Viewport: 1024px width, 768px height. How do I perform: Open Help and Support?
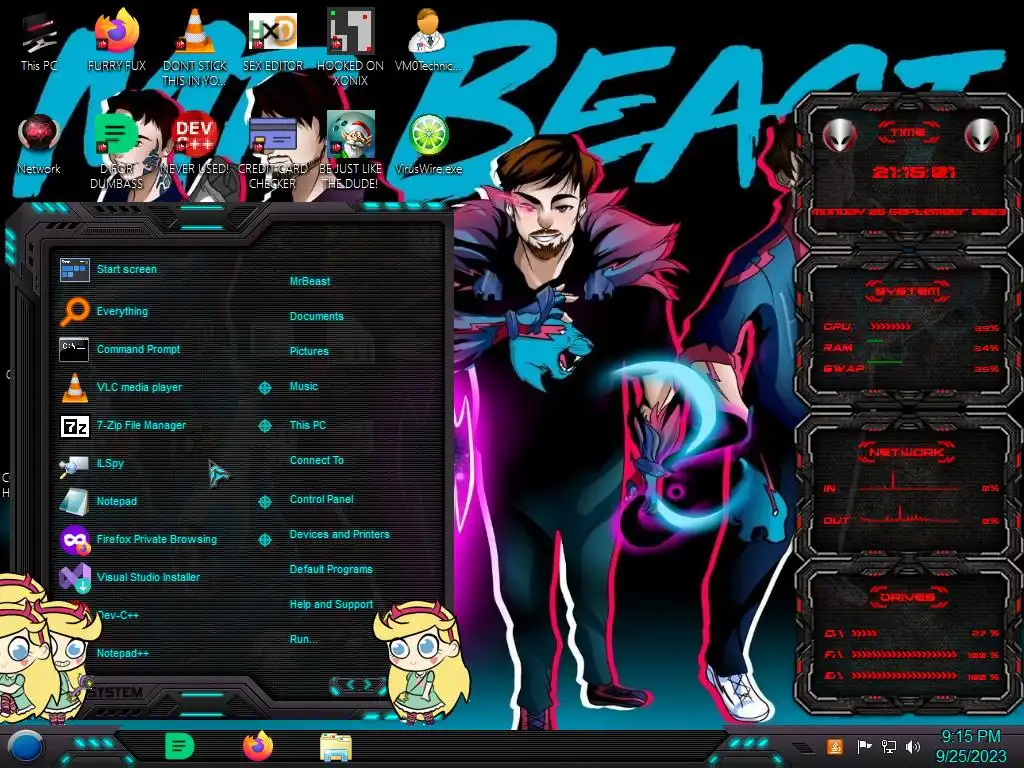(x=331, y=605)
